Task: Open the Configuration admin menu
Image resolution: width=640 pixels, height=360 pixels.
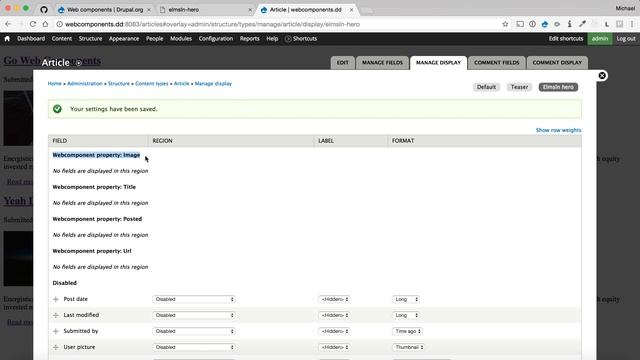Action: [x=216, y=39]
